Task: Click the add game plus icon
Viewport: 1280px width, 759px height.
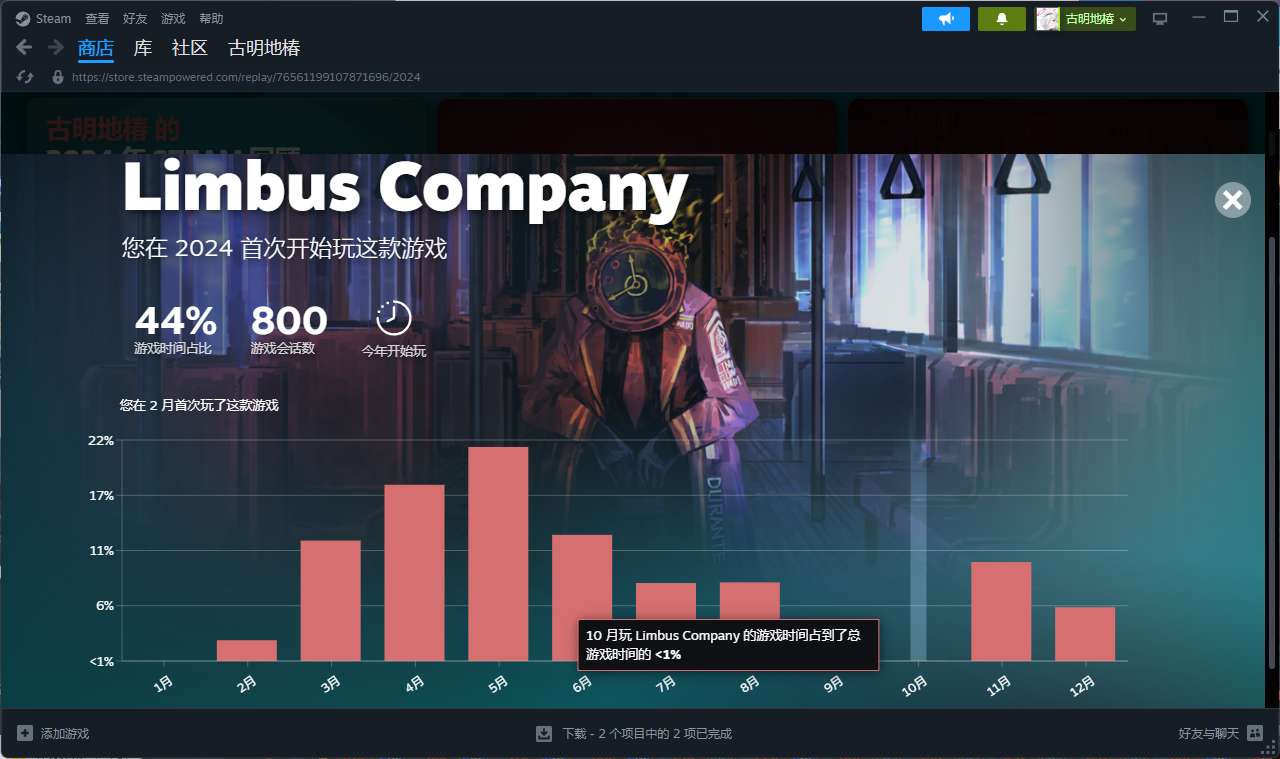Action: point(25,733)
